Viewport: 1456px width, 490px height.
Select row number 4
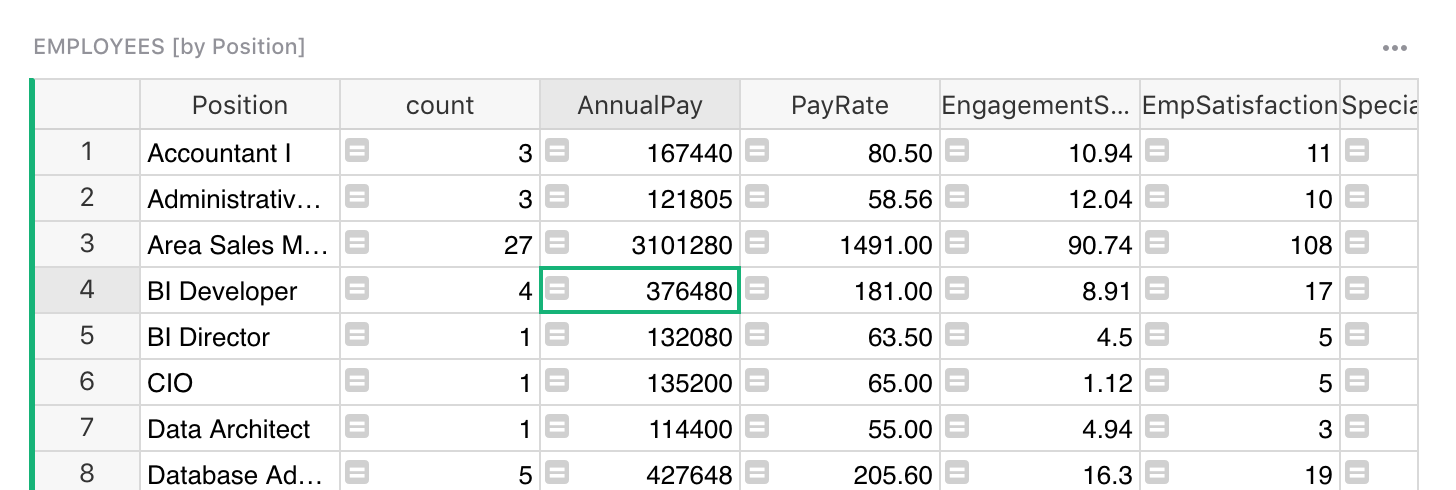coord(87,291)
